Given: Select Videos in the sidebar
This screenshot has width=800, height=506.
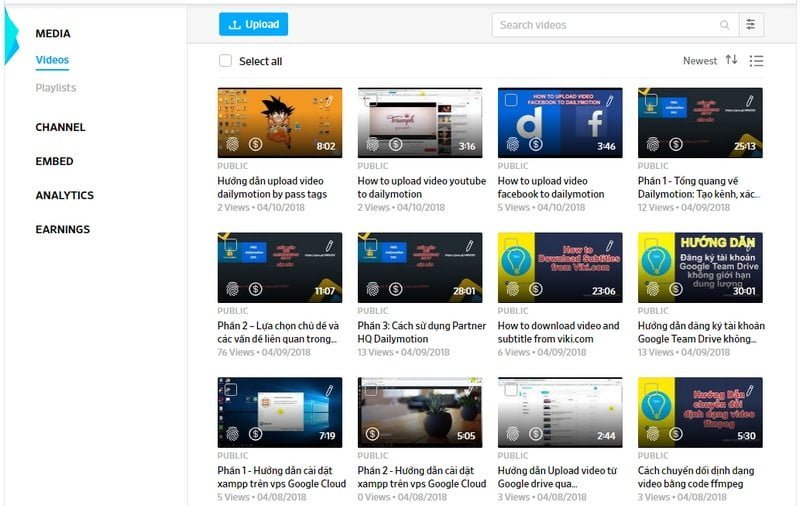Looking at the screenshot, I should (x=52, y=60).
